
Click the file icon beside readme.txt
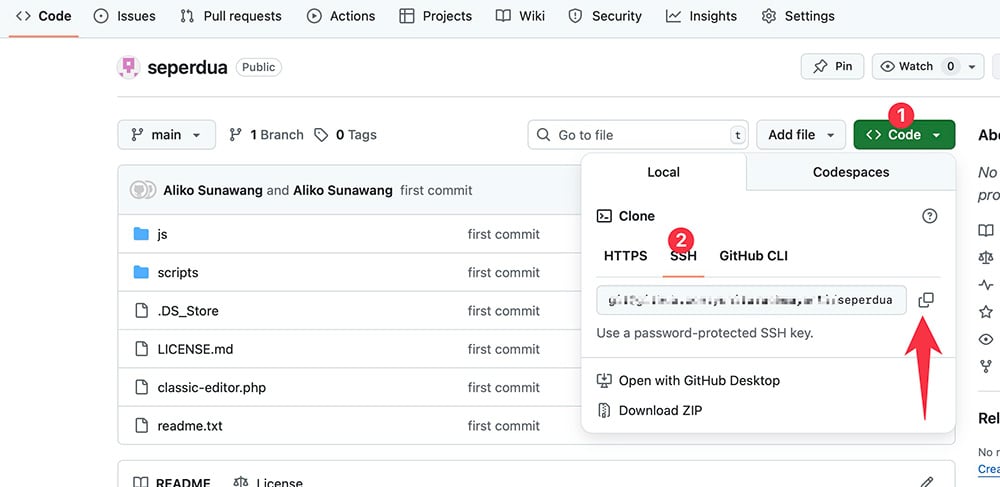pyautogui.click(x=141, y=425)
